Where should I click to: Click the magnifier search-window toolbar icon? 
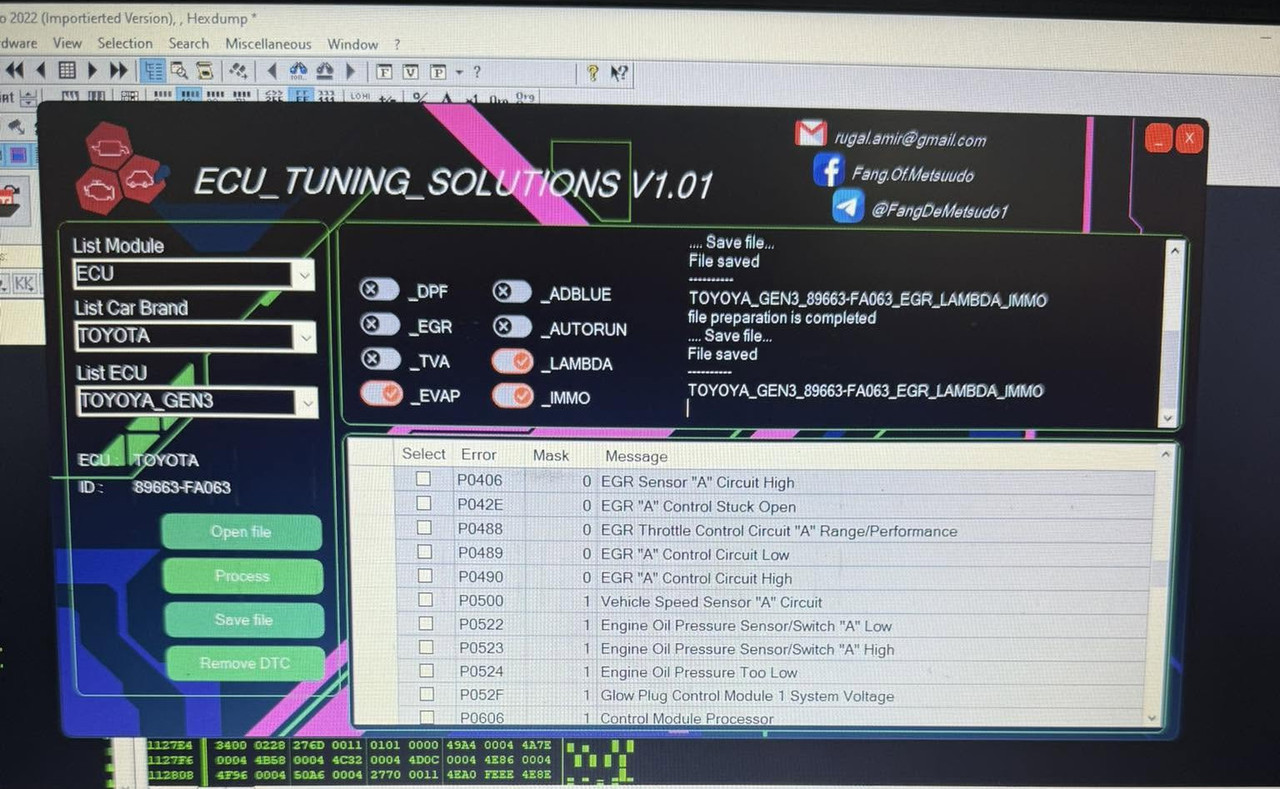tap(179, 70)
